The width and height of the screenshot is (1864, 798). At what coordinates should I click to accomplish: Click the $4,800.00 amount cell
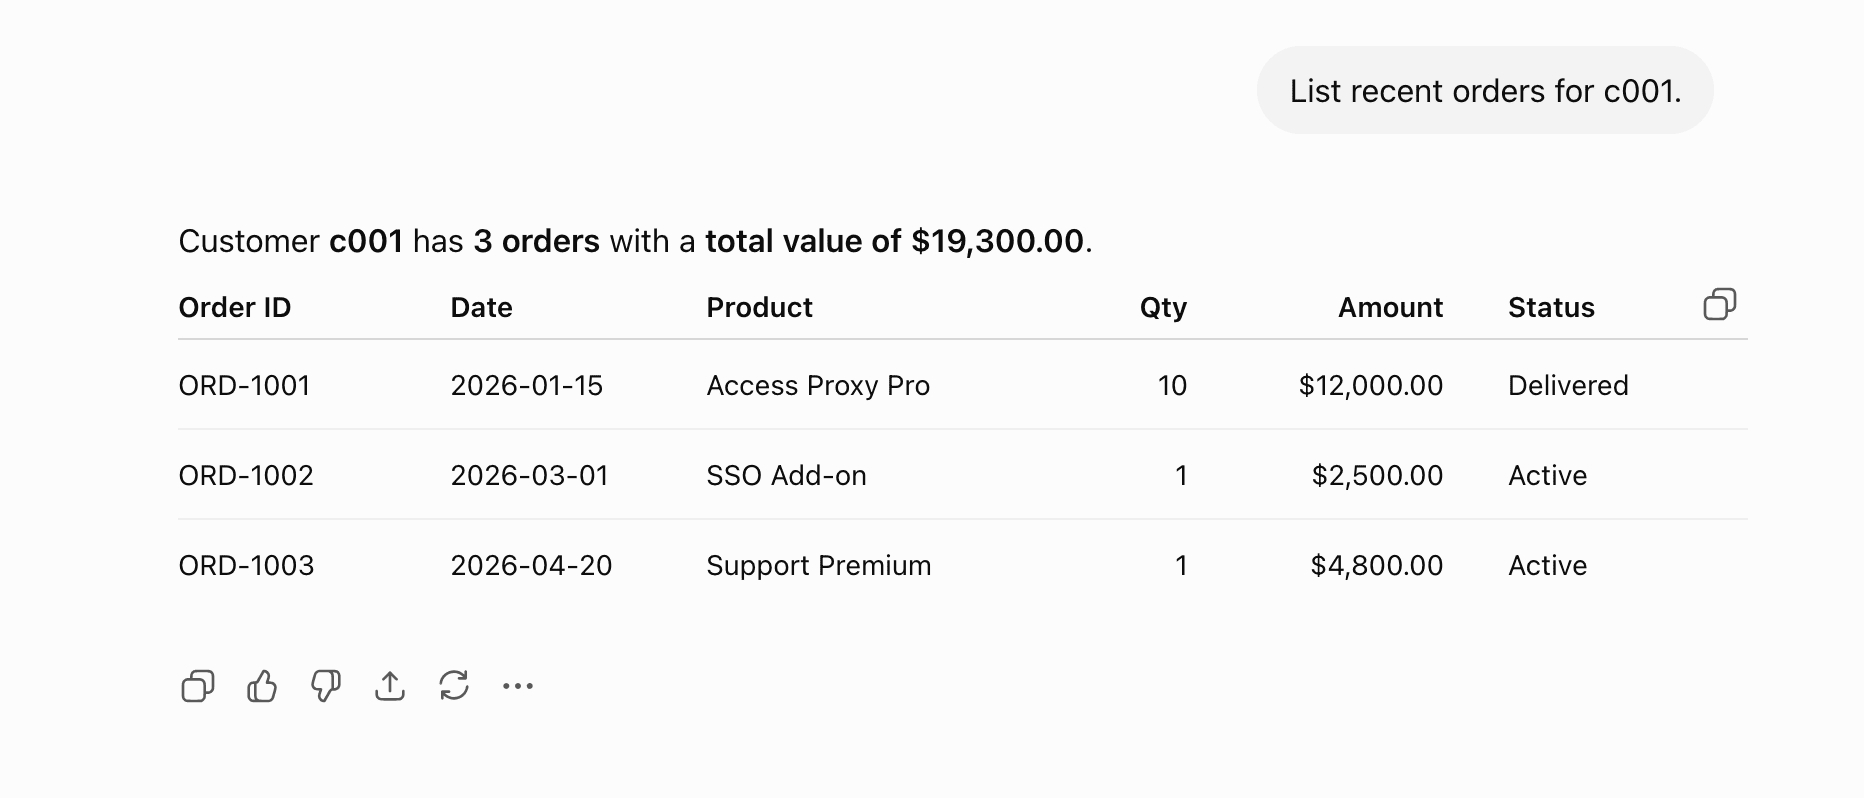pos(1377,565)
